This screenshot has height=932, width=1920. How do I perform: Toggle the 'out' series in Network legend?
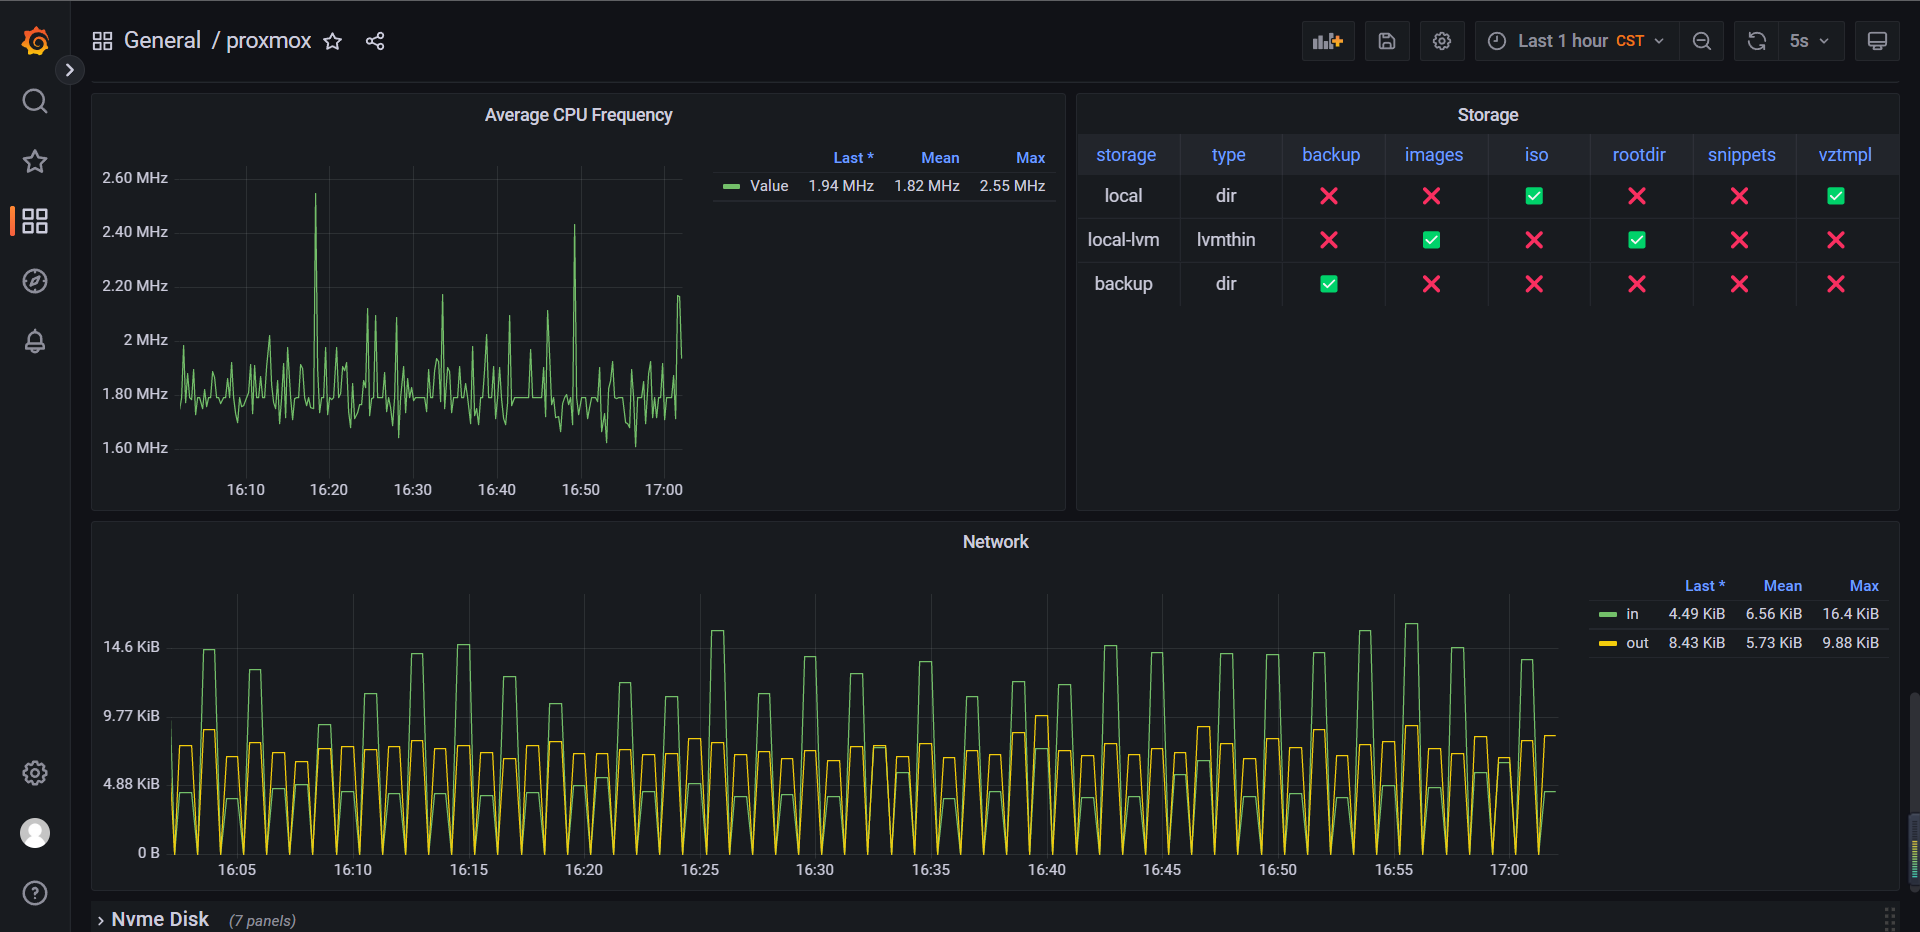[1636, 643]
